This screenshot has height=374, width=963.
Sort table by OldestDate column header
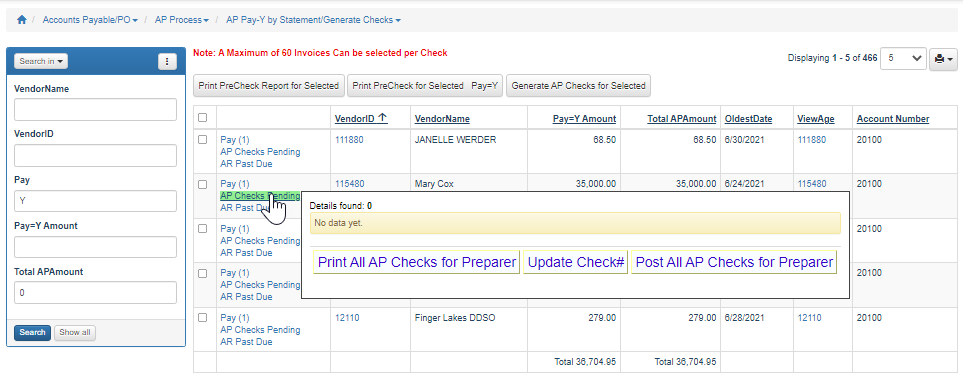click(x=748, y=119)
